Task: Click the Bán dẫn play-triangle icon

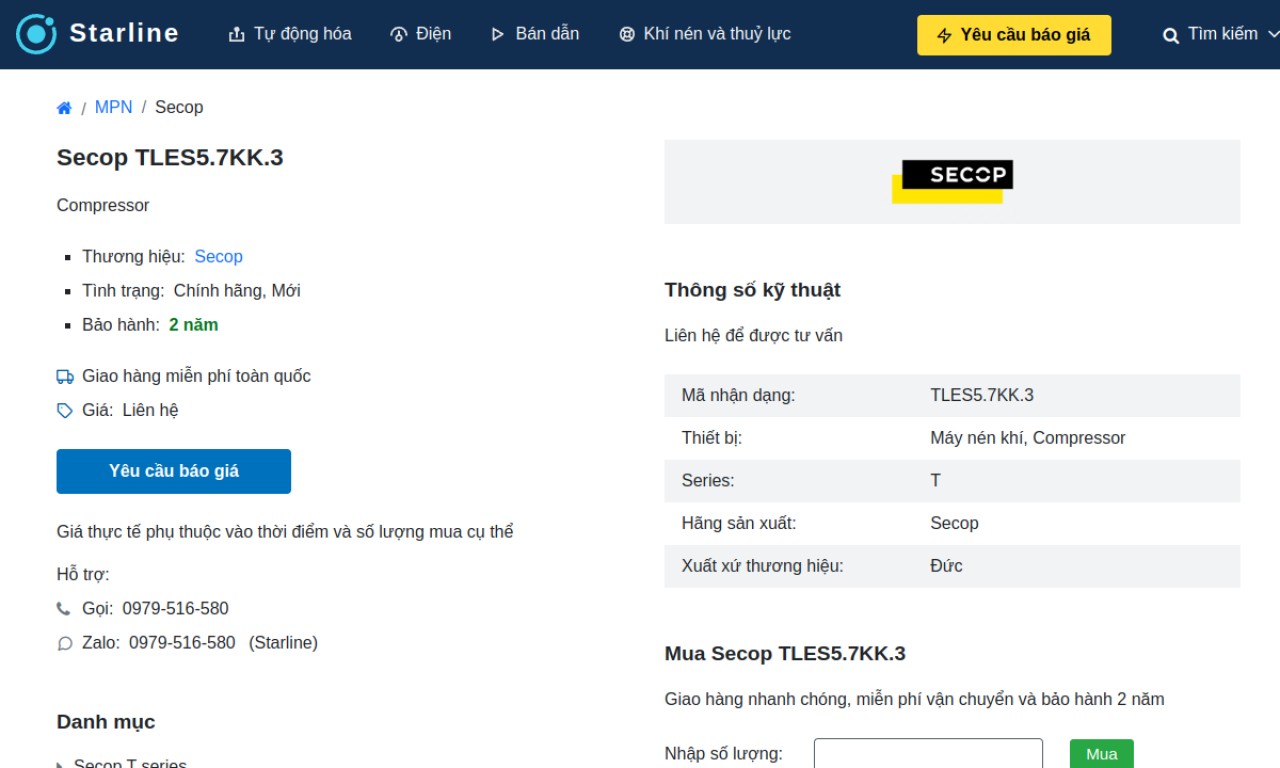Action: pos(498,35)
